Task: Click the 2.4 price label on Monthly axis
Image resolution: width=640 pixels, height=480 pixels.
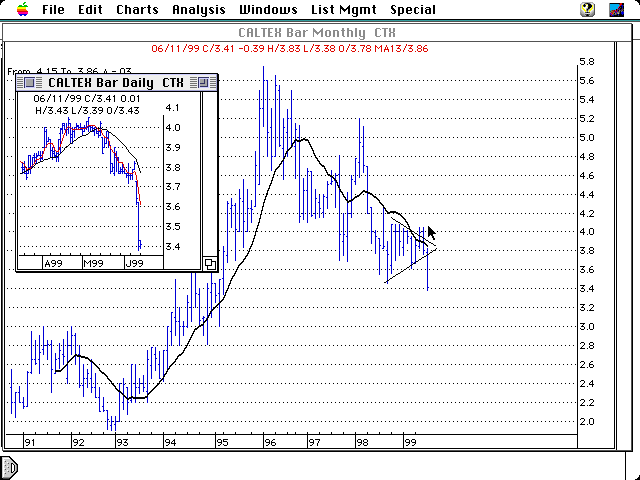Action: coord(587,384)
